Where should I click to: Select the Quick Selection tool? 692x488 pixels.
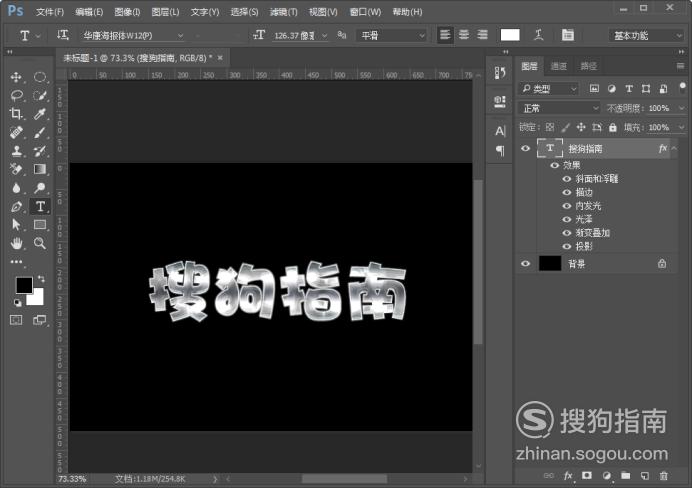click(40, 95)
